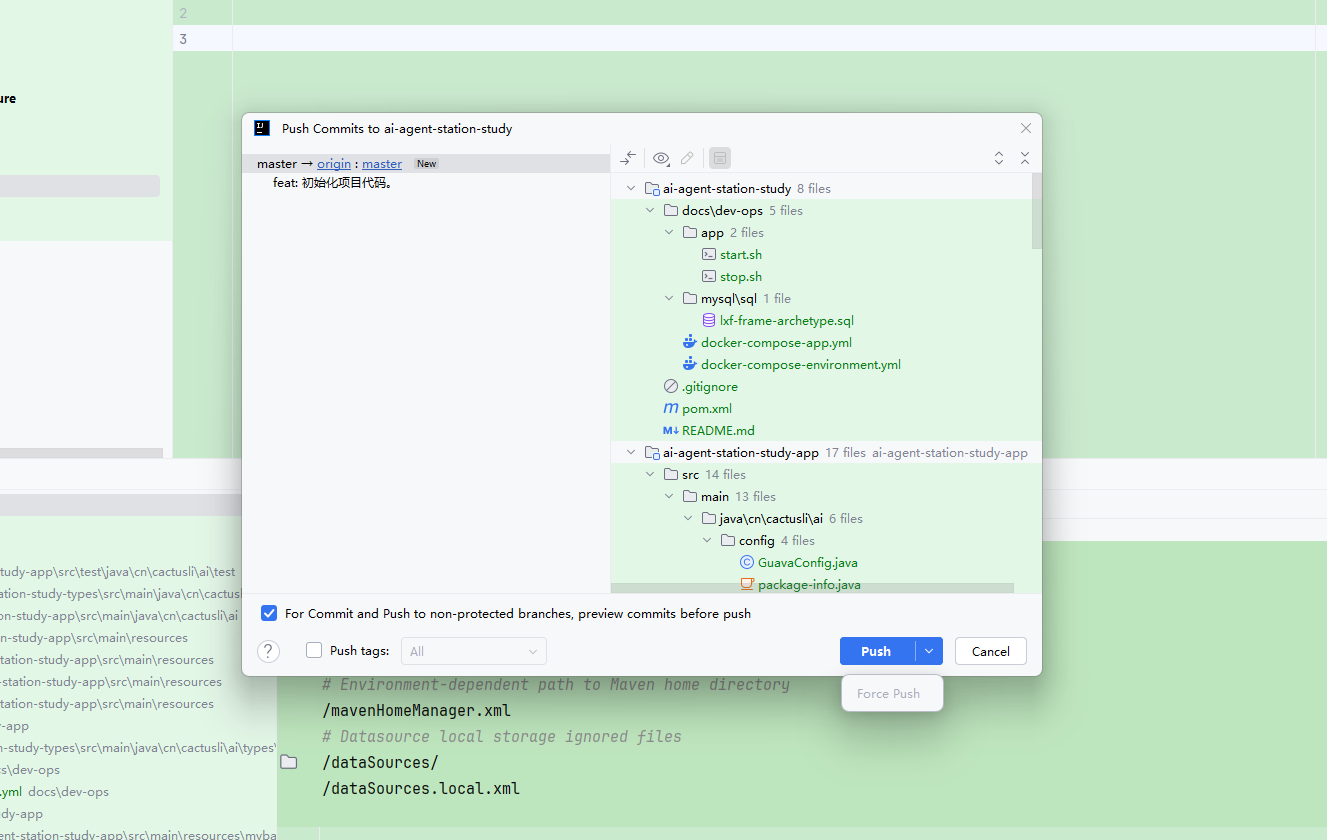Cancel the push dialog
Viewport: 1327px width, 840px height.
pyautogui.click(x=990, y=651)
